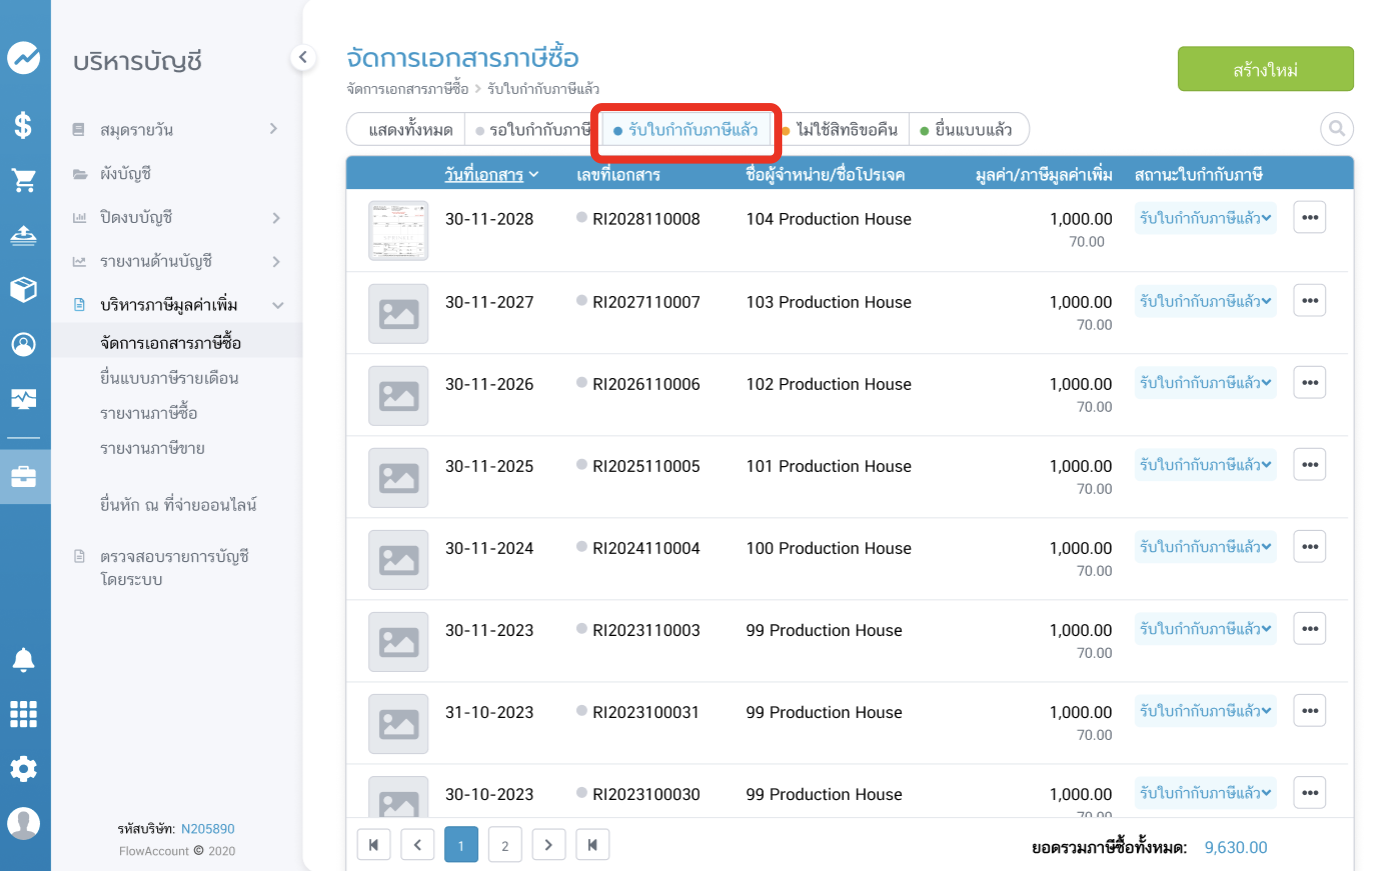Viewport: 1393px width, 871px height.
Task: Click the green สร้างใหม่ button
Action: [x=1265, y=69]
